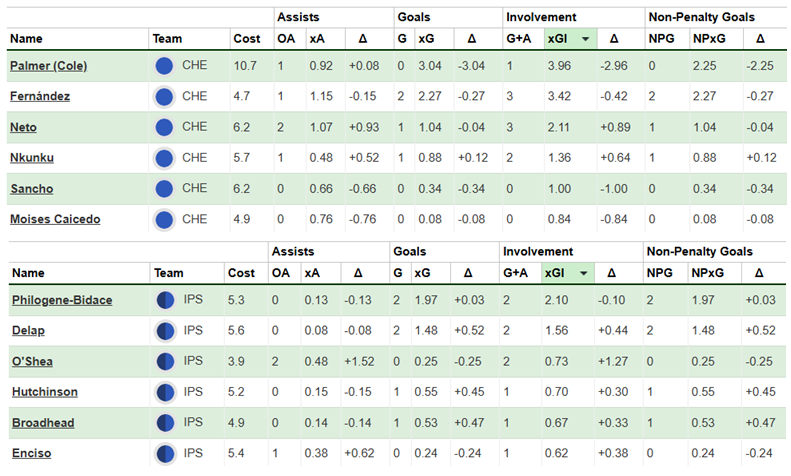Select the Ipswich badge in Delap row
791x476 pixels.
(165, 331)
